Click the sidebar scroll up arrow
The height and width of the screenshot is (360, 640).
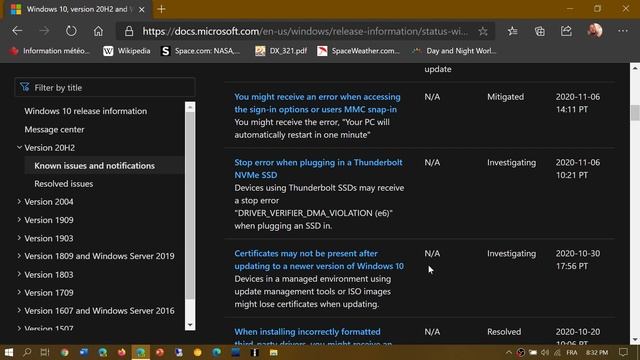point(190,107)
